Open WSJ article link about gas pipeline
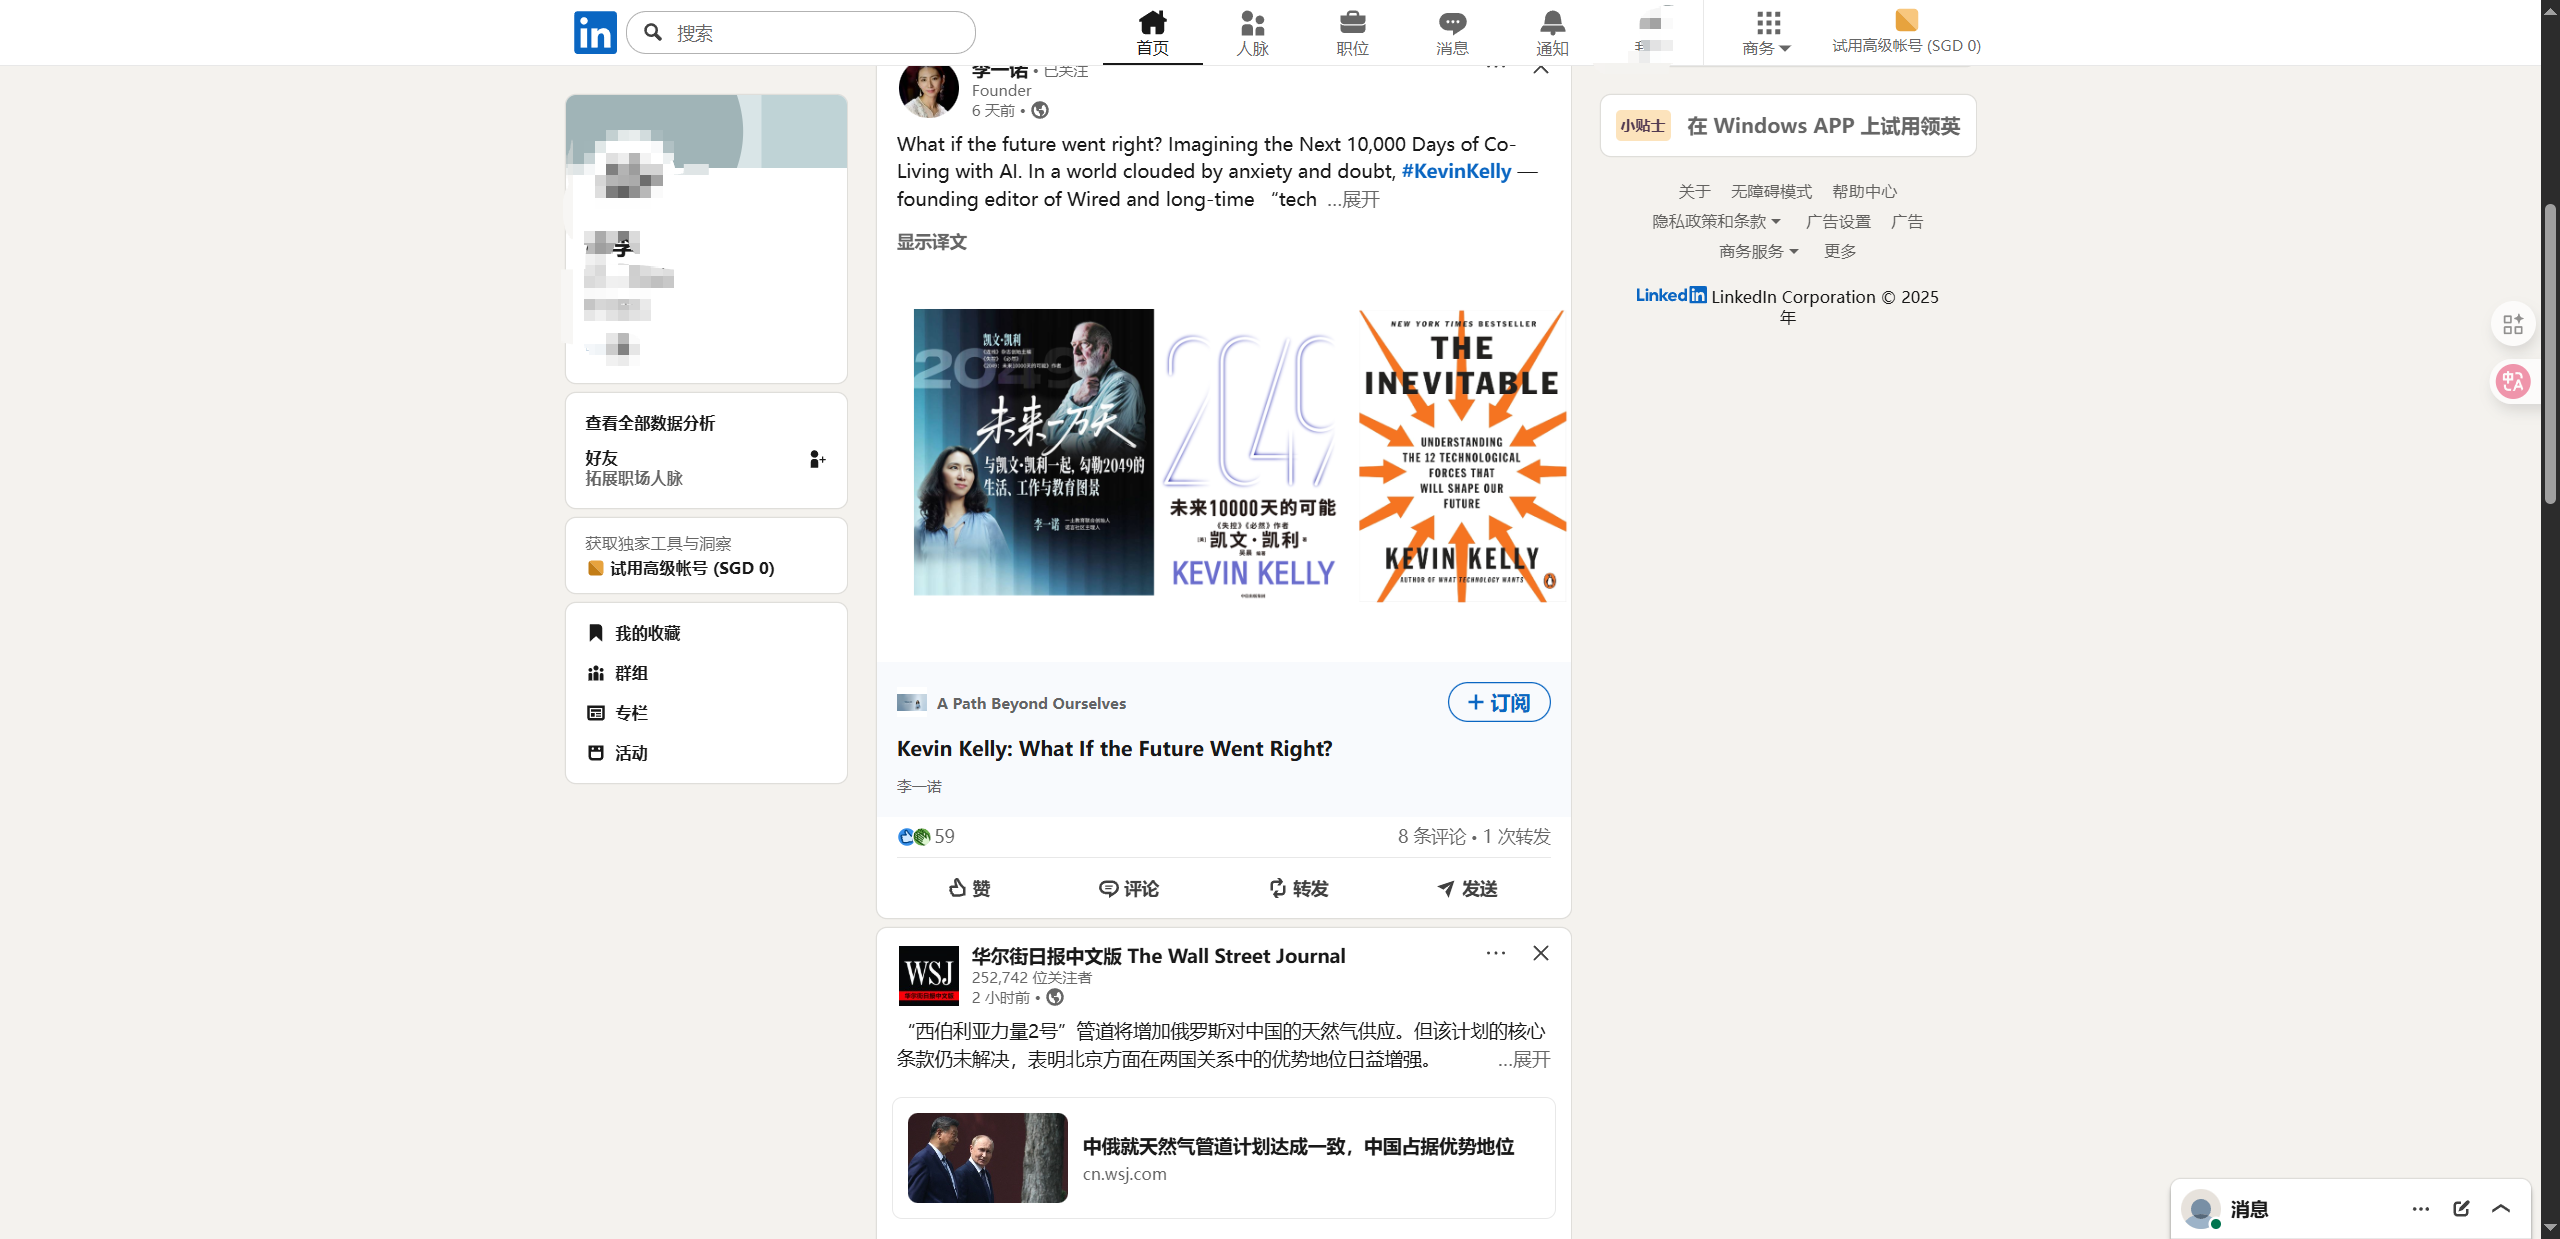Image resolution: width=2560 pixels, height=1239 pixels. pyautogui.click(x=1297, y=1147)
